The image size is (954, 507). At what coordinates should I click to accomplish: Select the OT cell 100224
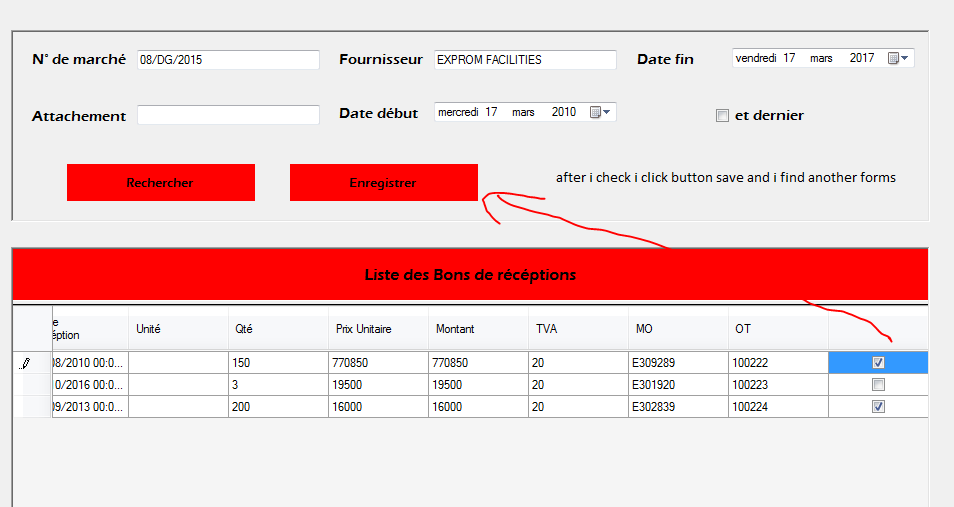coord(778,407)
